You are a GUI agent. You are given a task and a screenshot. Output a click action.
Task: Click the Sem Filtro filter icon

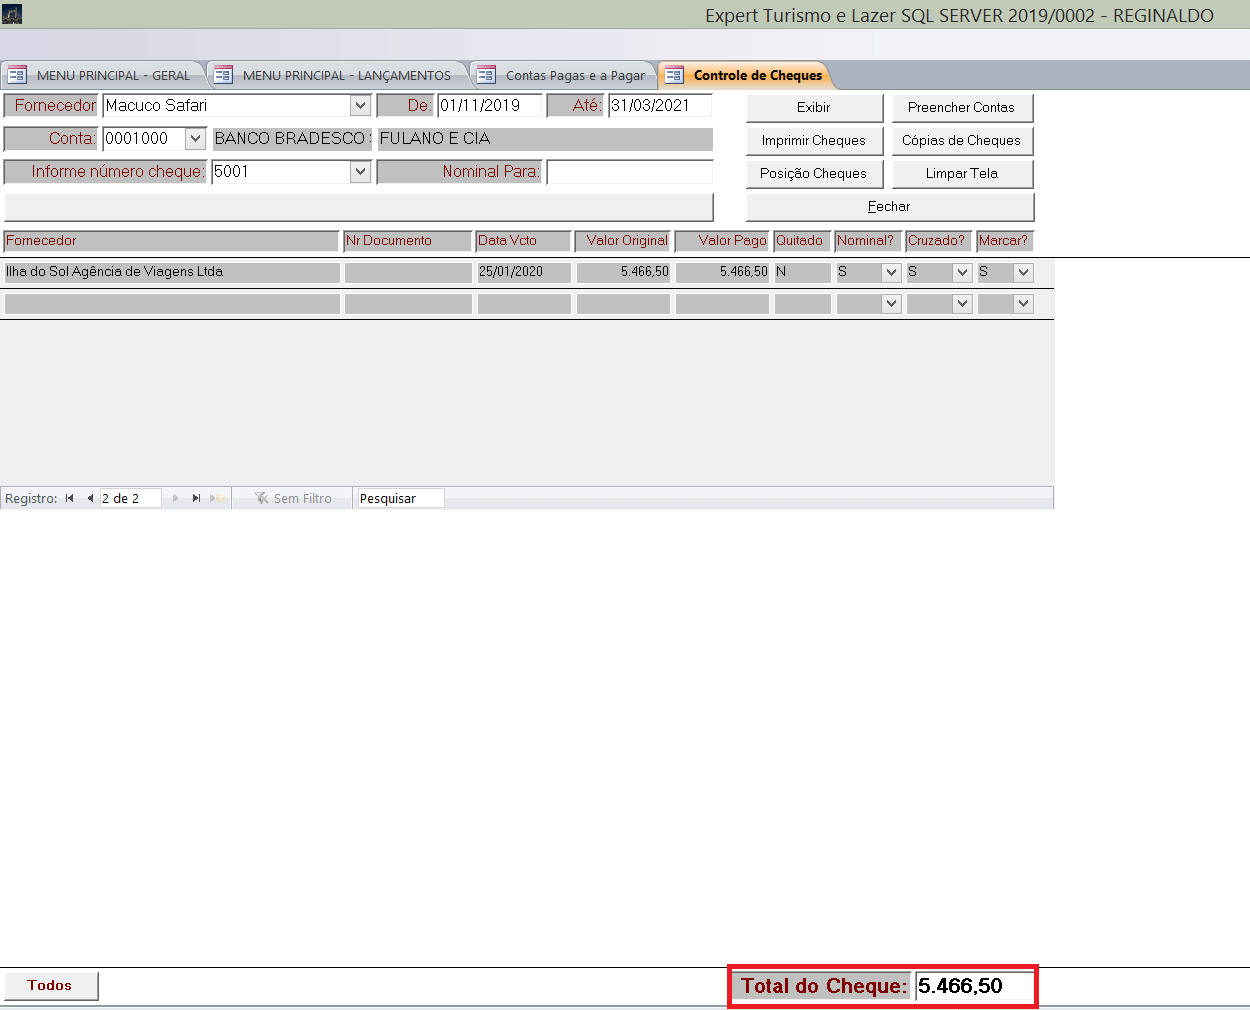click(262, 498)
